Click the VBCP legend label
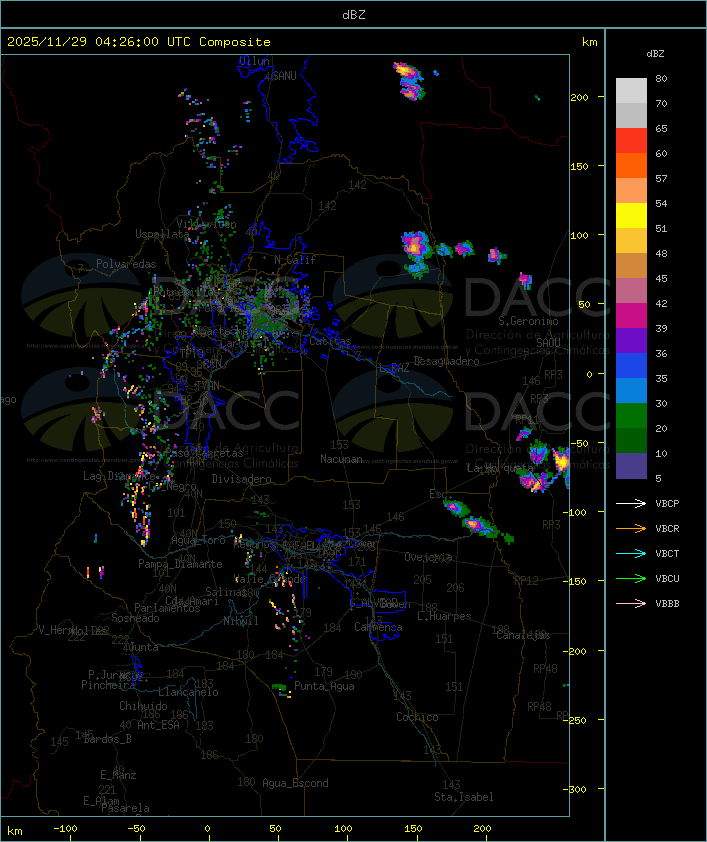The image size is (707, 842). tap(667, 504)
